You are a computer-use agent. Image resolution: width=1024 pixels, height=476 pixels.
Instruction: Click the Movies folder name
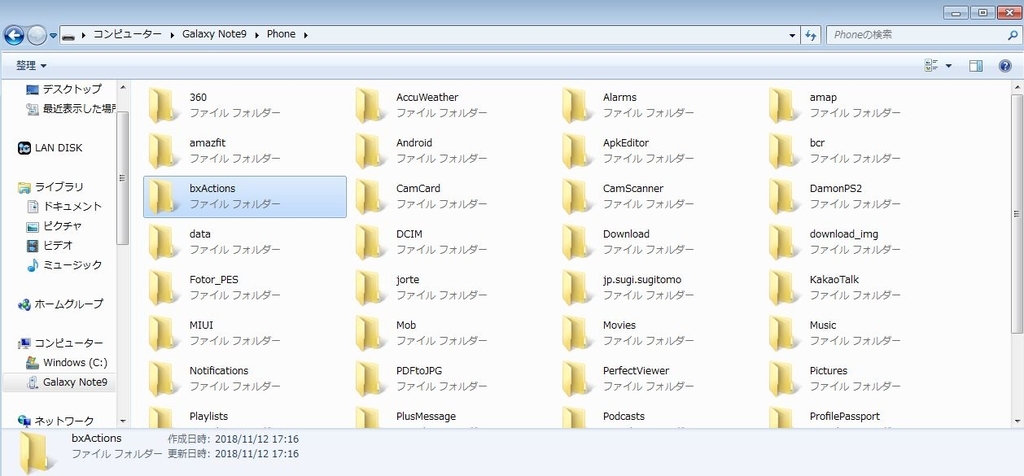coord(619,325)
